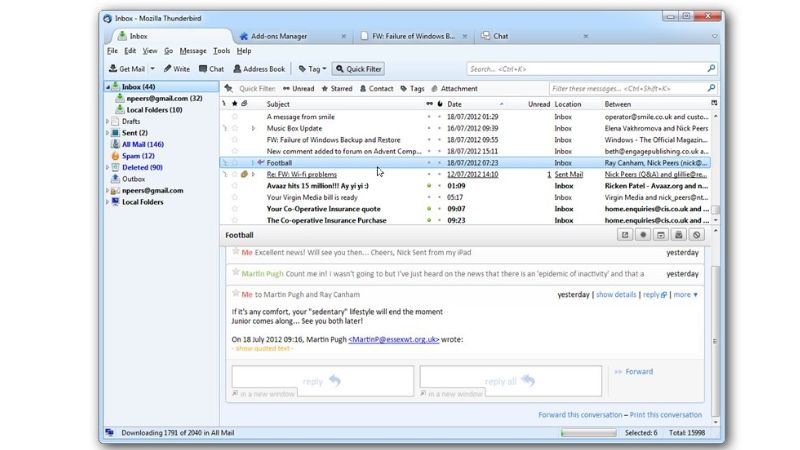Select the Inbox (44) folder
800x450 pixels.
pos(161,87)
